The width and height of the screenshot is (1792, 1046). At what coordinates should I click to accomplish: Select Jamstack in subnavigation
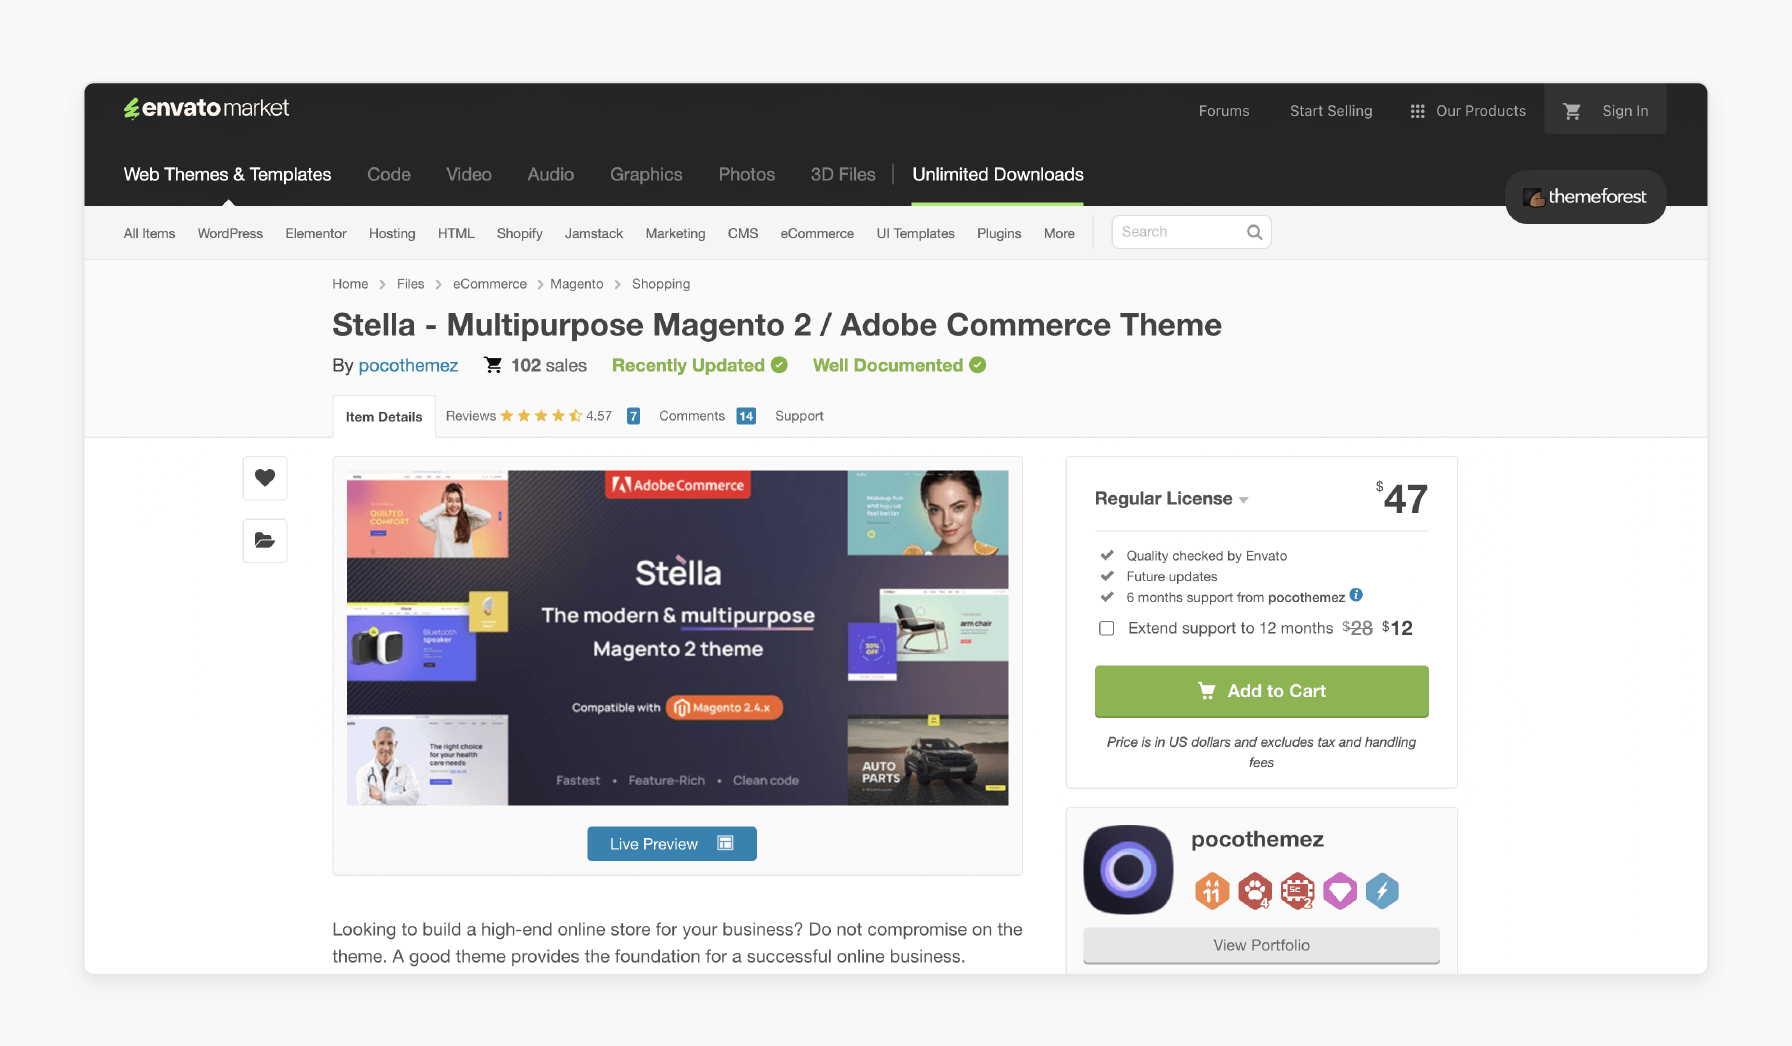(x=594, y=233)
